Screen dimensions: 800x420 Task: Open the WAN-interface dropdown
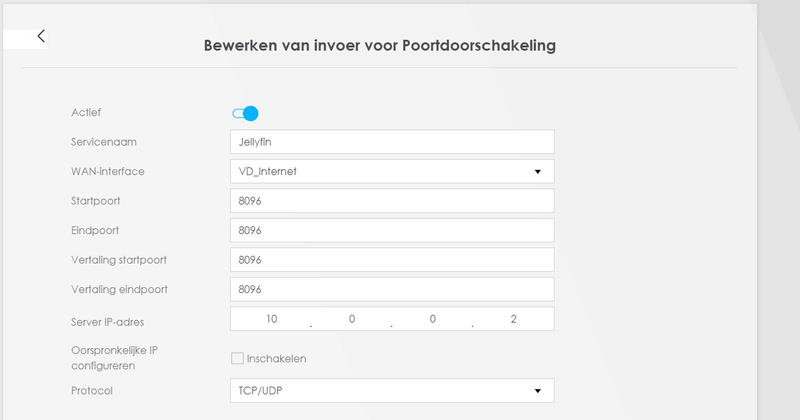pos(391,171)
